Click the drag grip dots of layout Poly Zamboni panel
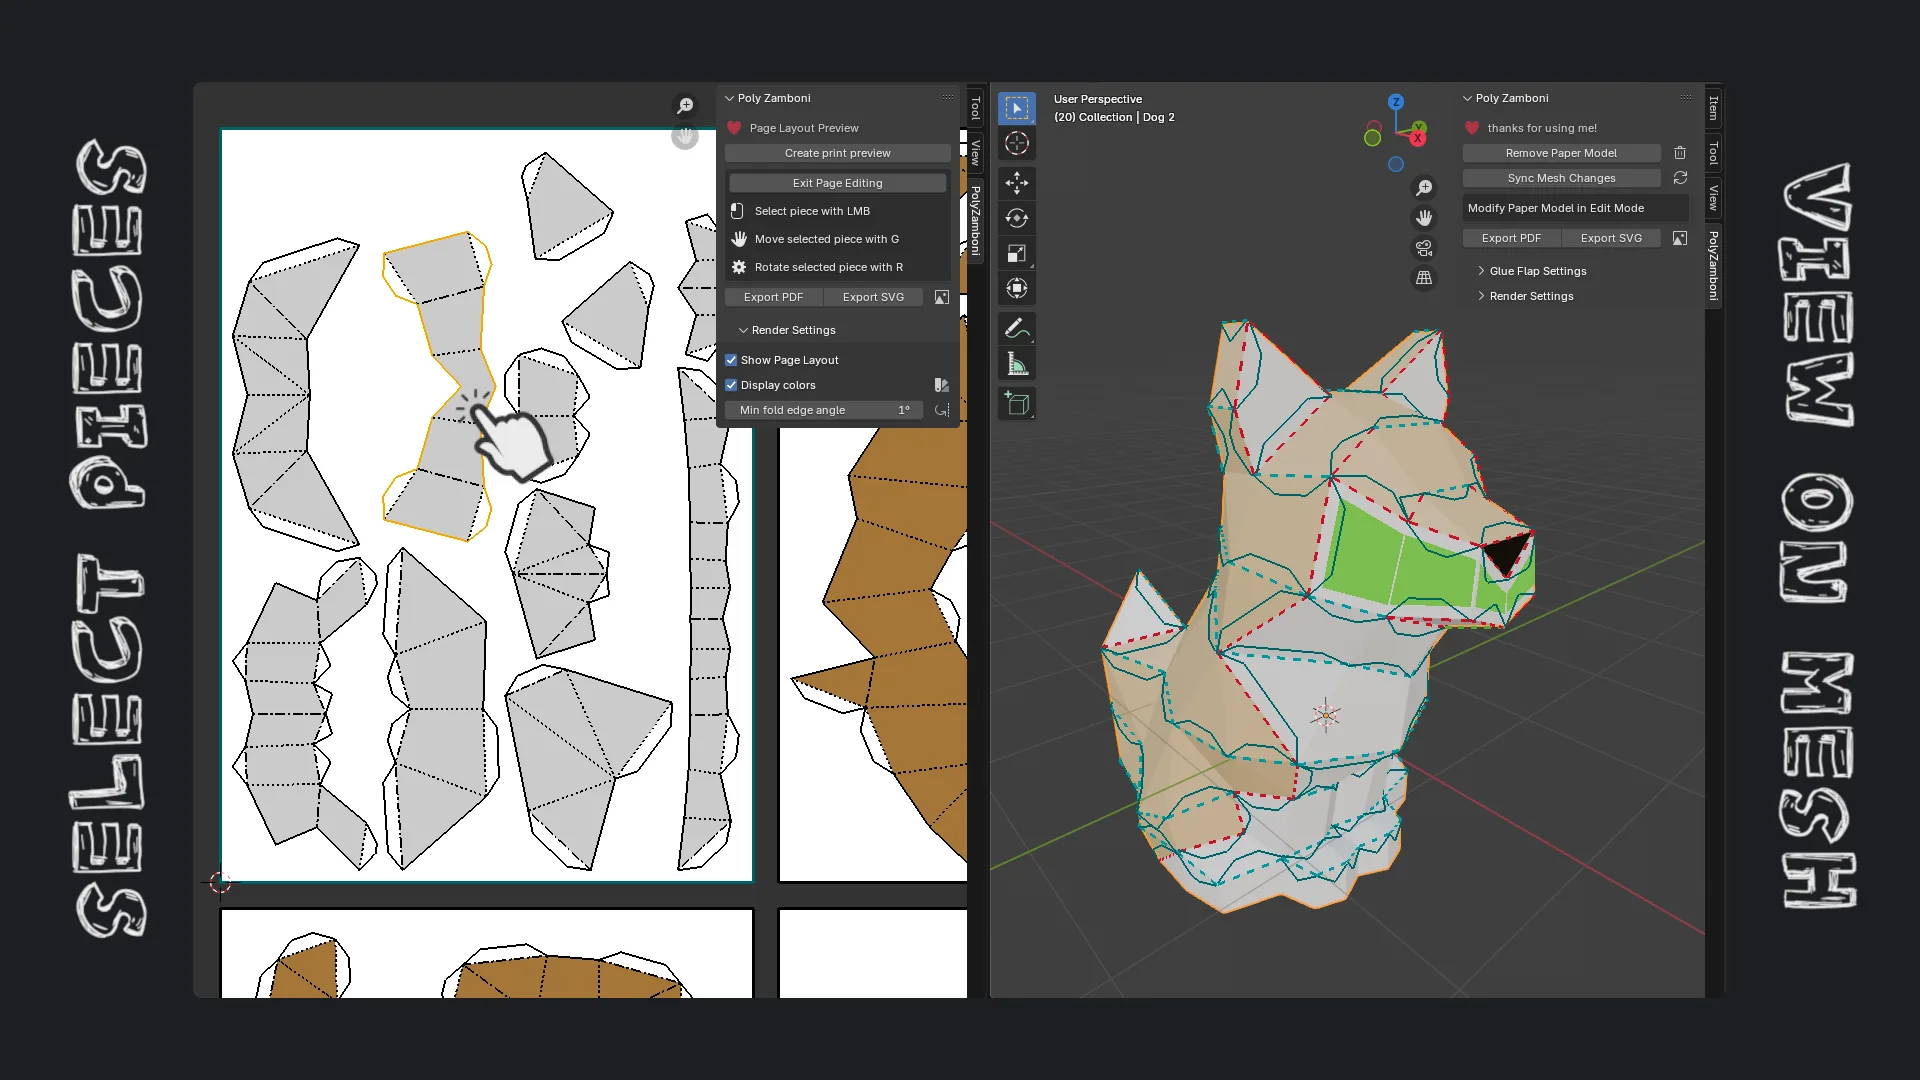Image resolution: width=1920 pixels, height=1080 pixels. (947, 97)
